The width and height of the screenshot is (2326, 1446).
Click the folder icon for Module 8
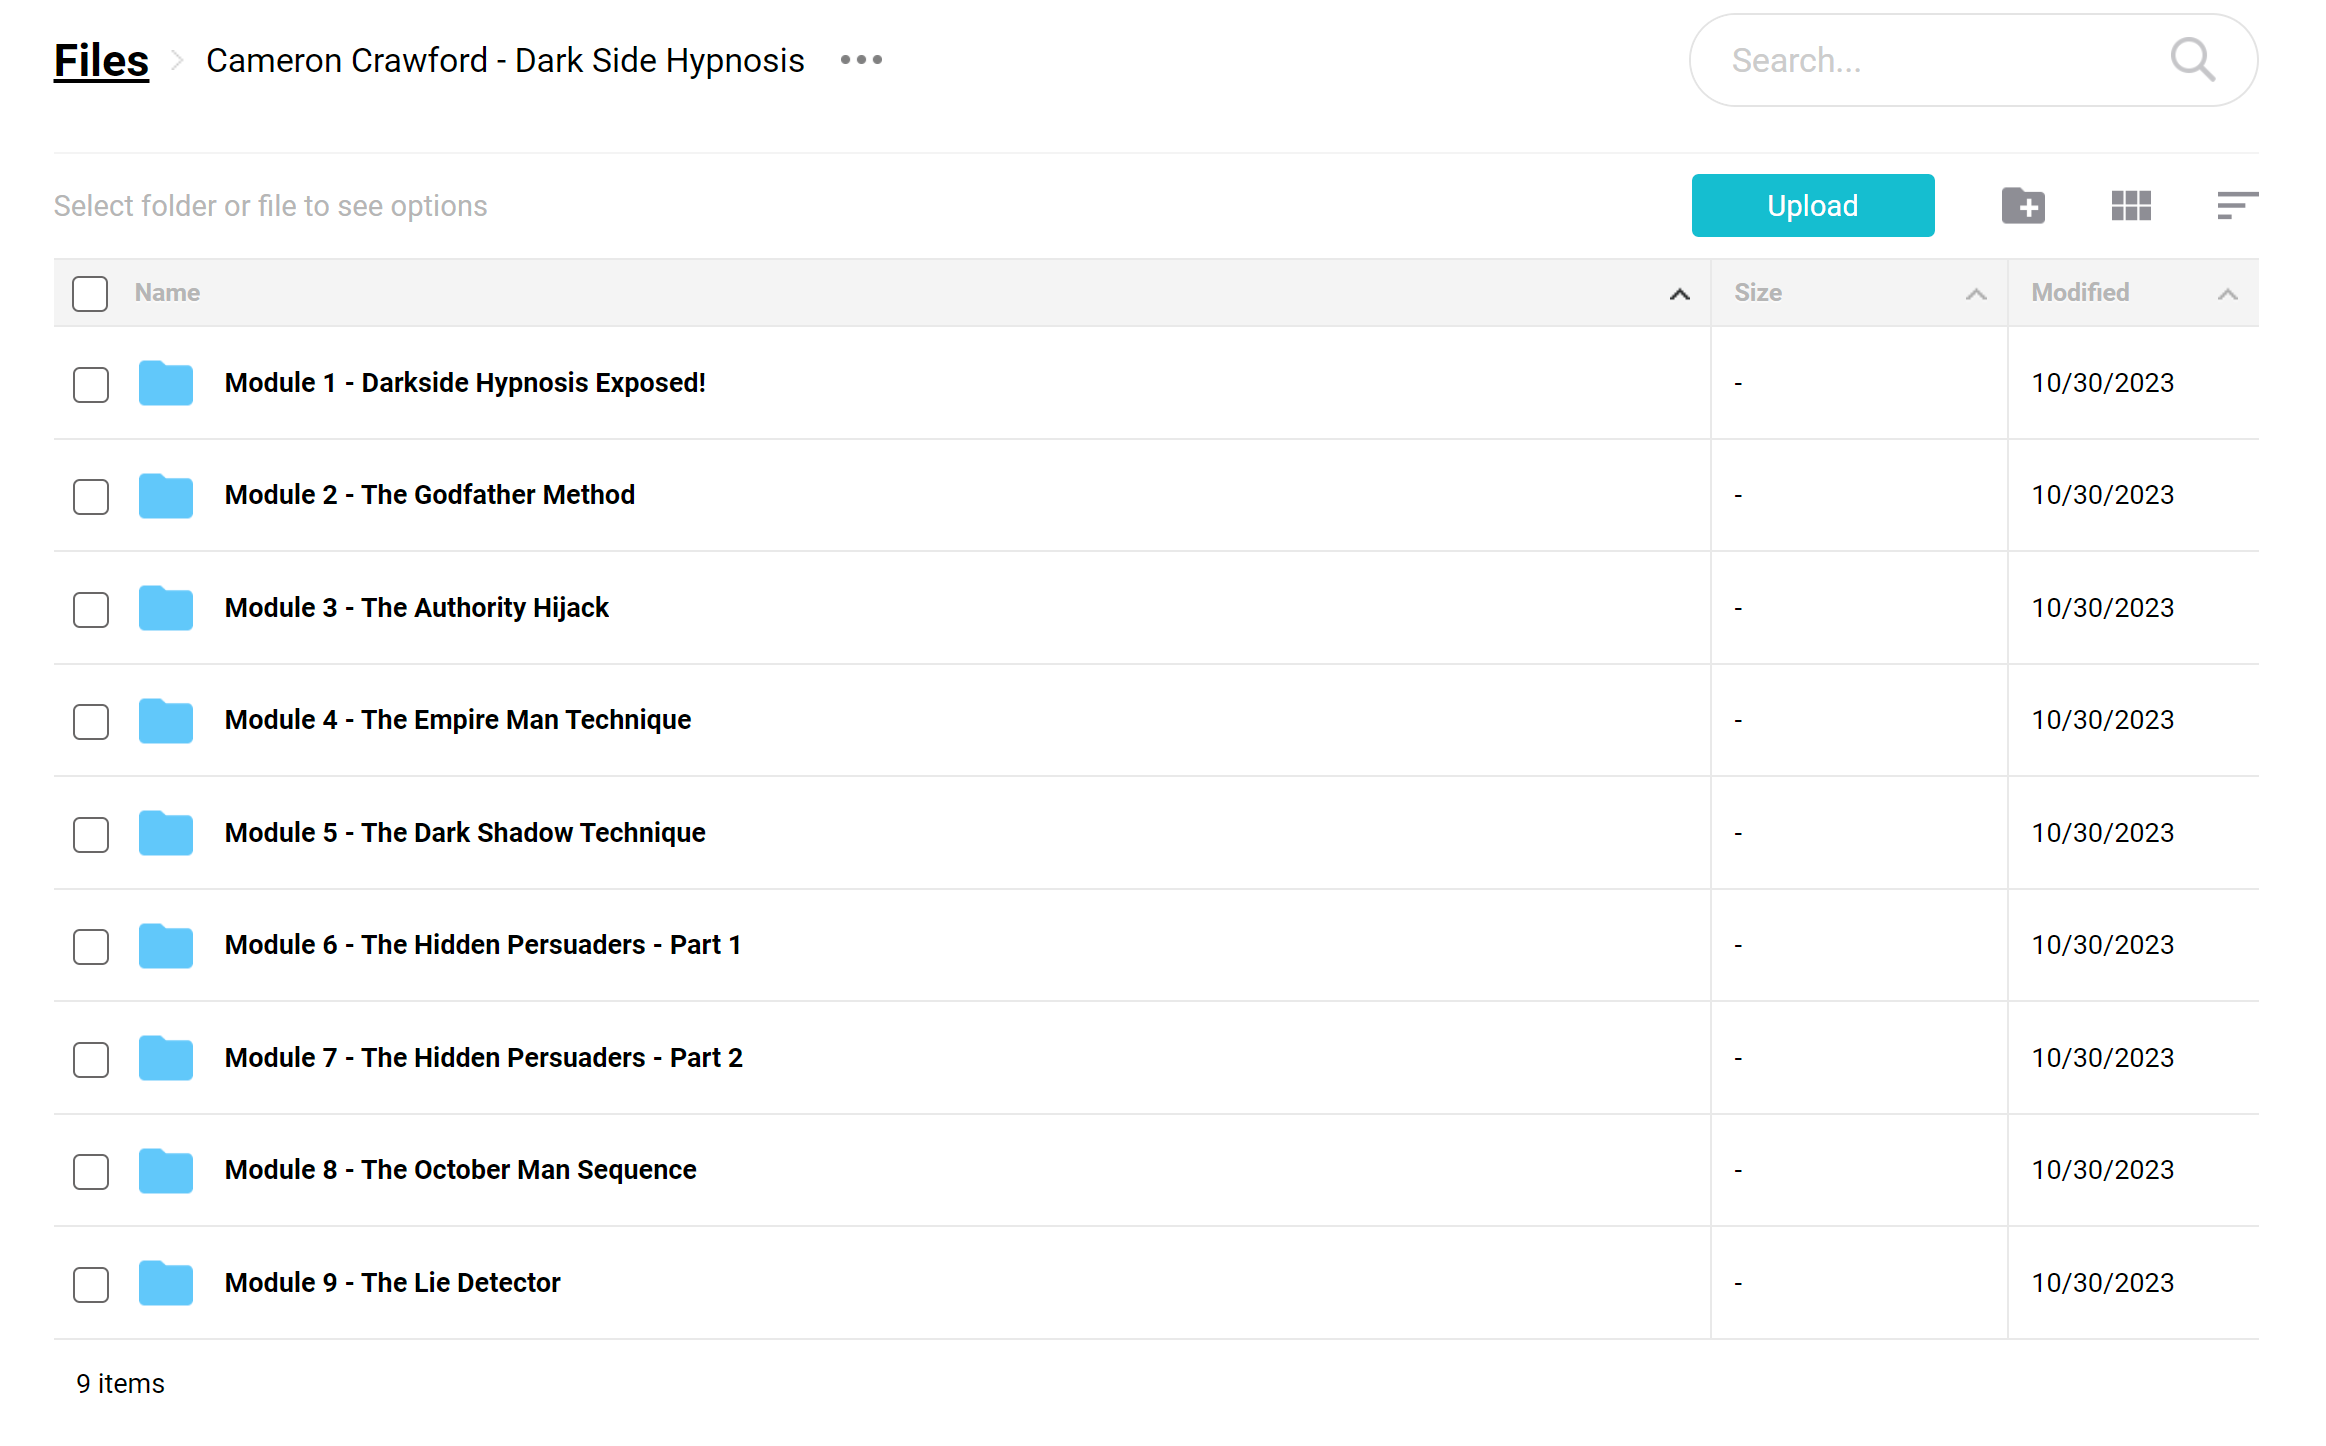[x=166, y=1170]
